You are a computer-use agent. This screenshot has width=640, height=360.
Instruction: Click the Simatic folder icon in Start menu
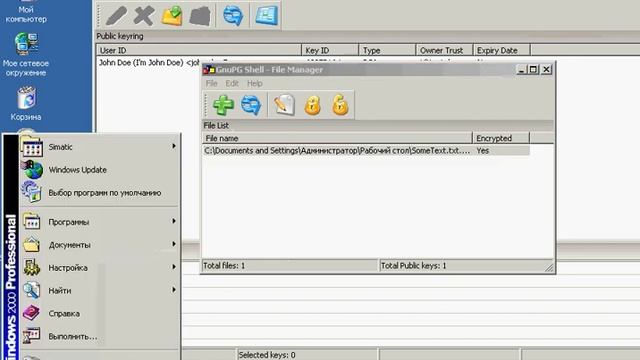coord(32,147)
